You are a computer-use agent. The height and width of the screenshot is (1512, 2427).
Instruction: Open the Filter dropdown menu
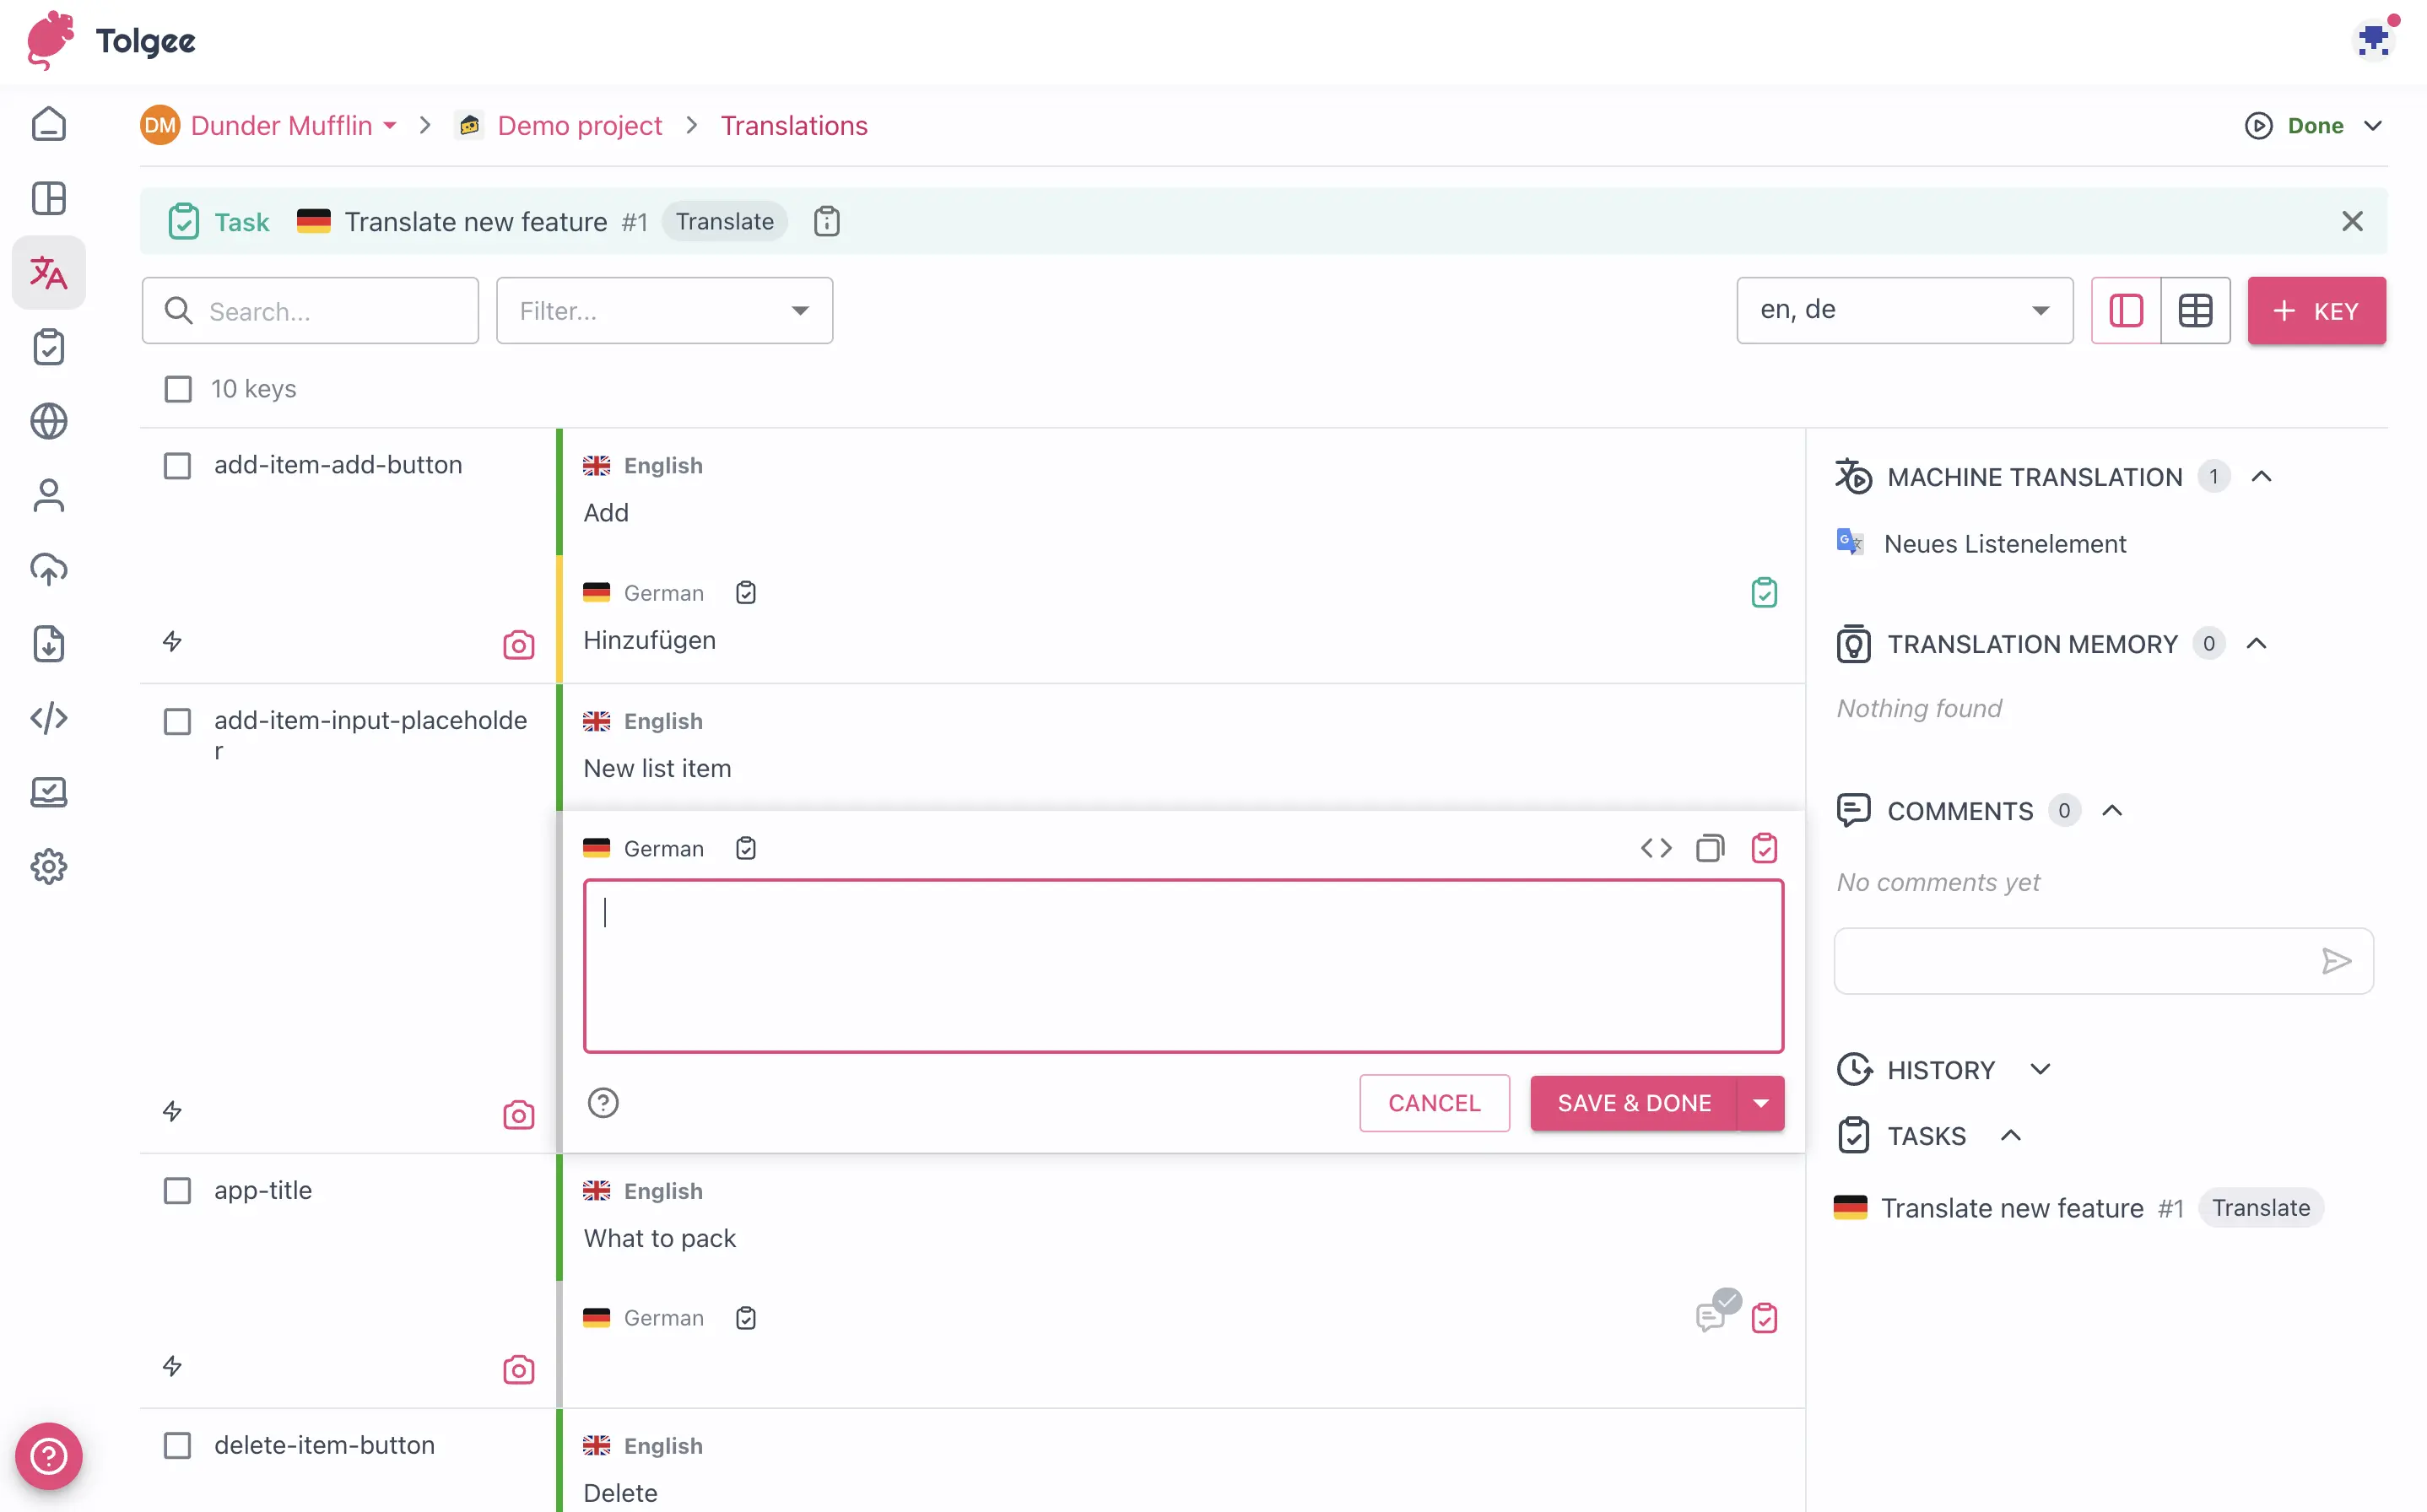pos(663,310)
